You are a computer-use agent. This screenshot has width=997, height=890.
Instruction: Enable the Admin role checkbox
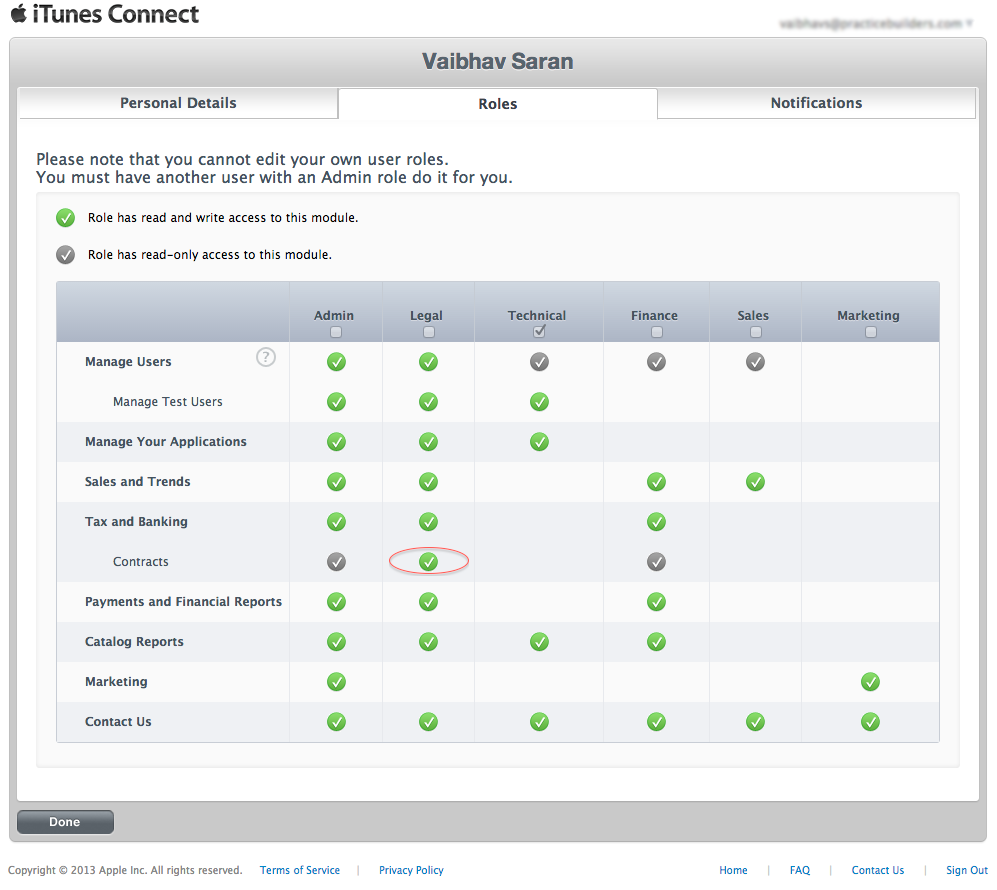[336, 332]
